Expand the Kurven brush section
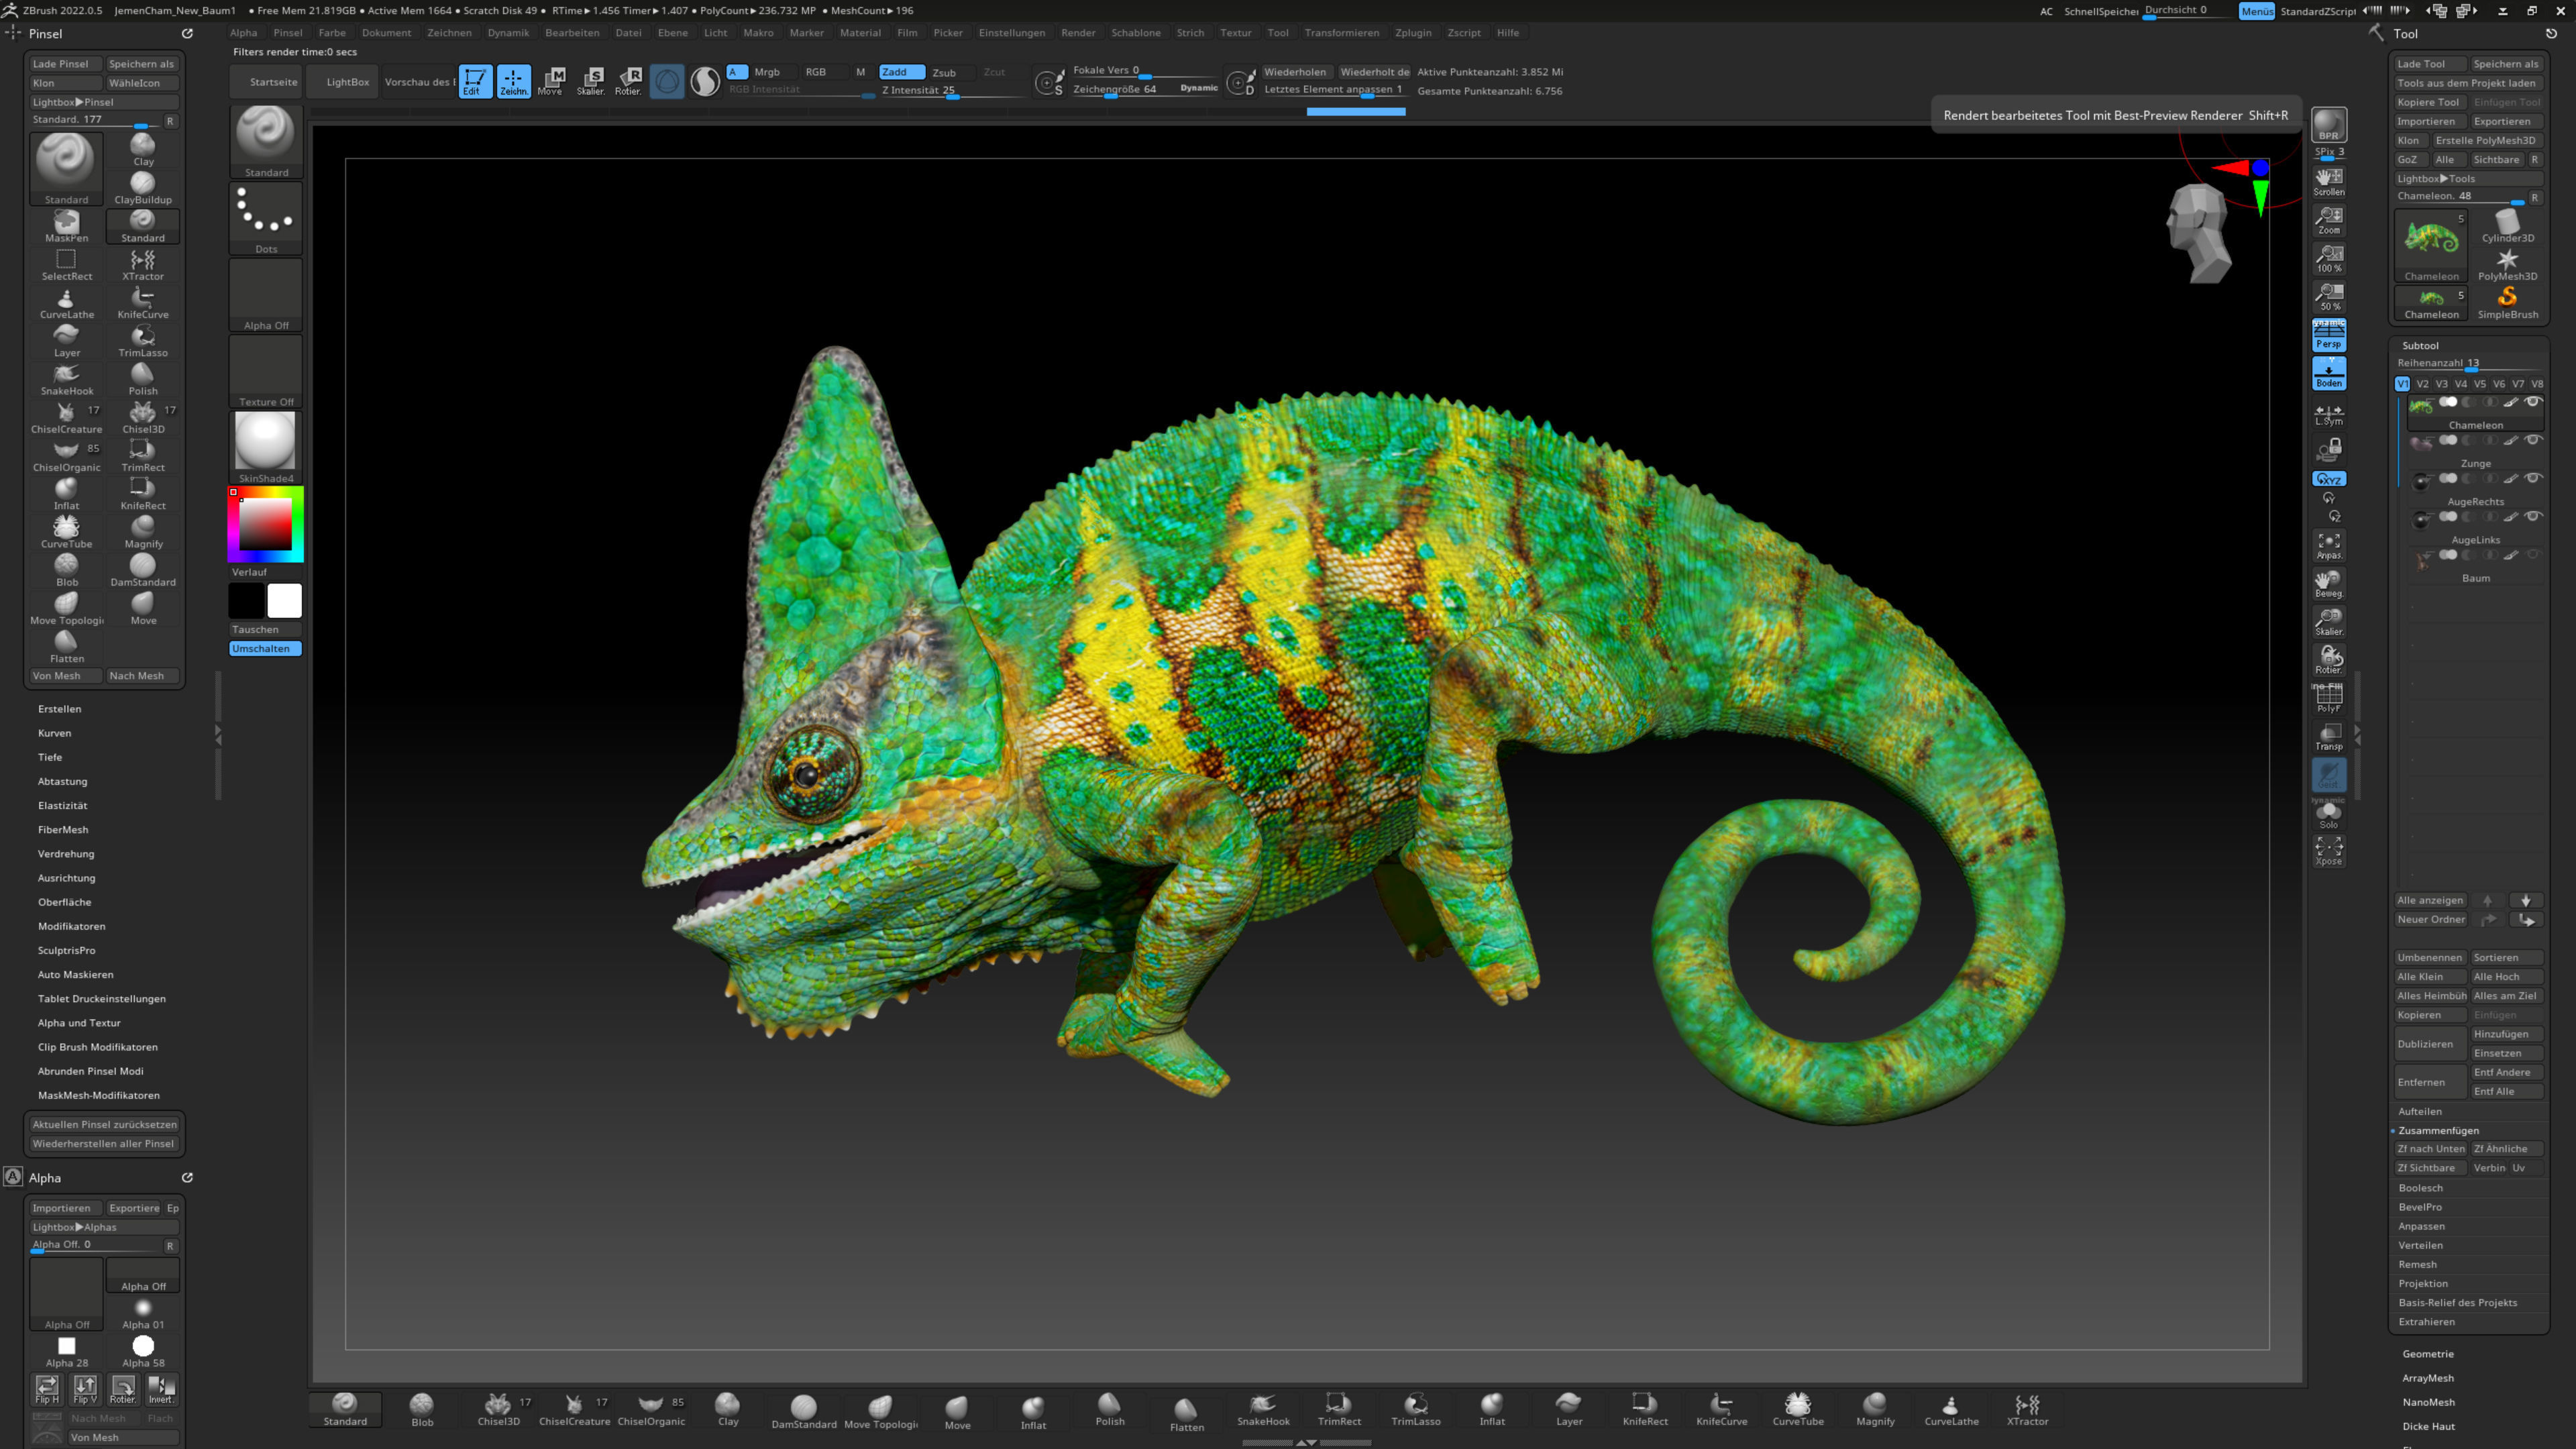This screenshot has width=2576, height=1449. 54,733
